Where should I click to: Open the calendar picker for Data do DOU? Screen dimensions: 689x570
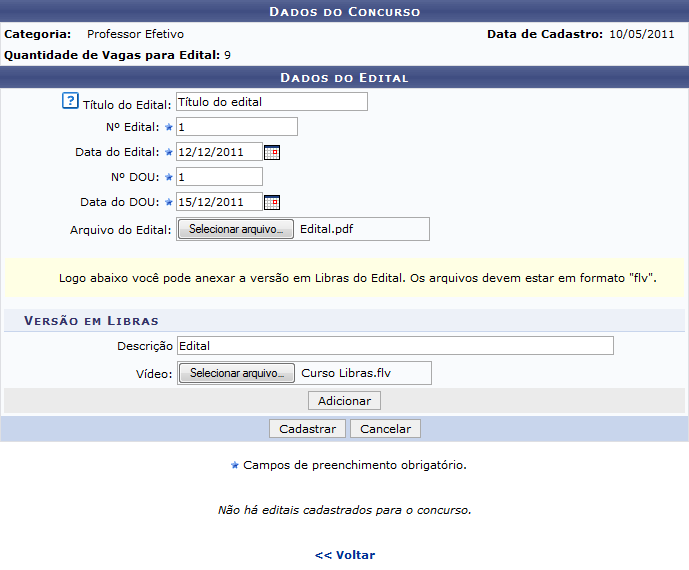(x=271, y=202)
